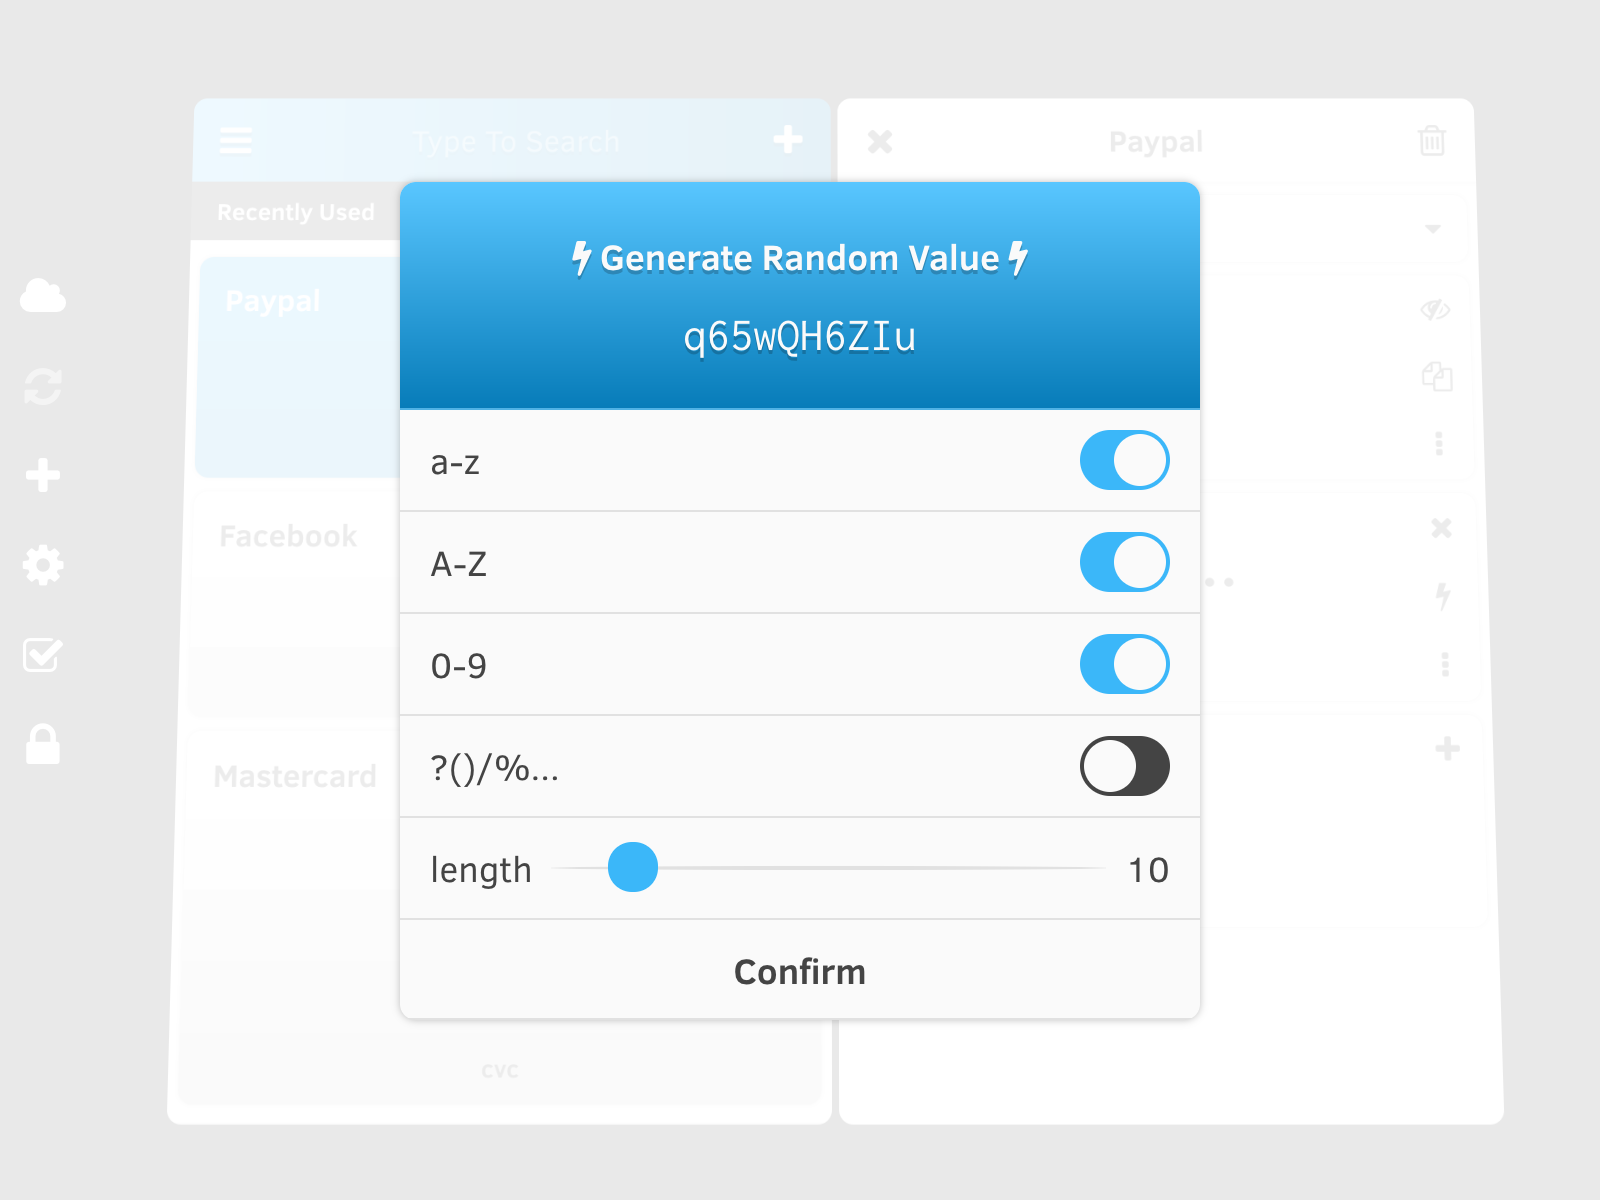Click the length slider handle
Screen dimensions: 1600x1200
(x=633, y=867)
